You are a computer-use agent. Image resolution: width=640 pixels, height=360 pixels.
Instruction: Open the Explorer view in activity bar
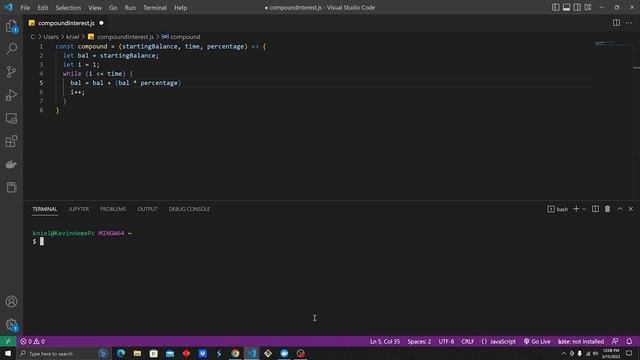11,27
